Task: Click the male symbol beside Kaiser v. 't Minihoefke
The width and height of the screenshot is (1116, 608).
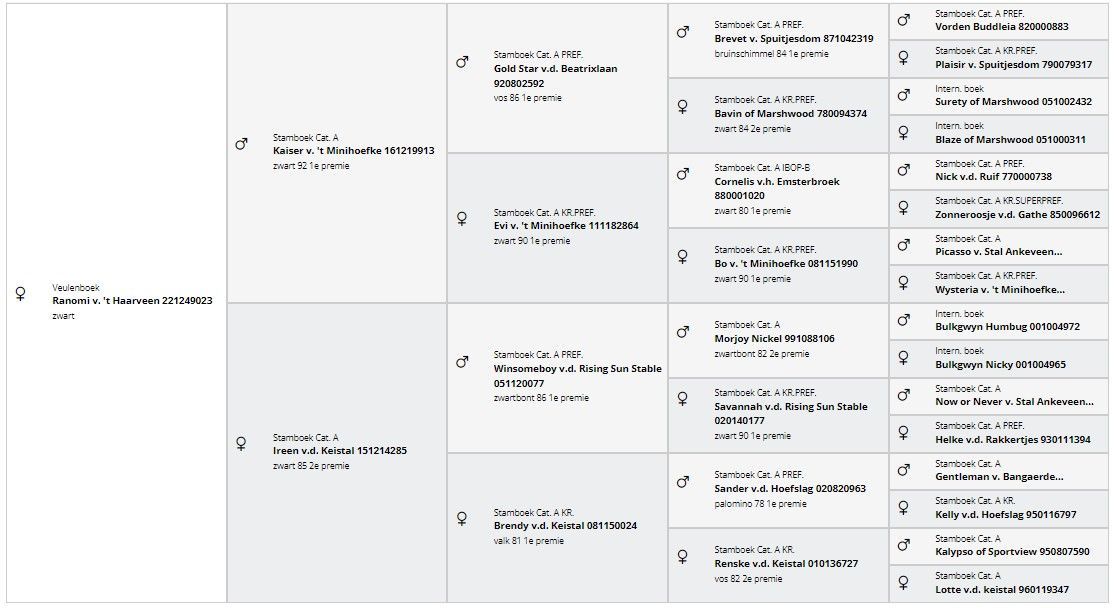Action: pyautogui.click(x=241, y=145)
